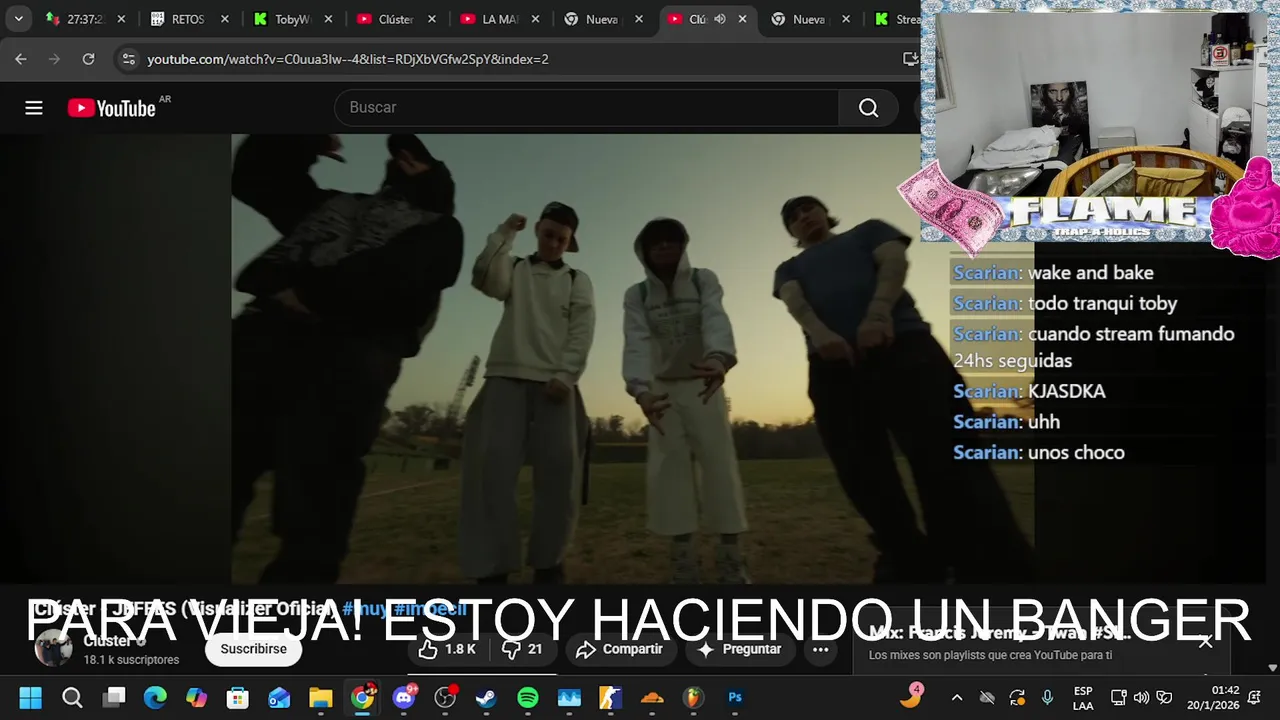The height and width of the screenshot is (720, 1280).
Task: Open Microsoft Store from taskbar
Action: click(238, 698)
